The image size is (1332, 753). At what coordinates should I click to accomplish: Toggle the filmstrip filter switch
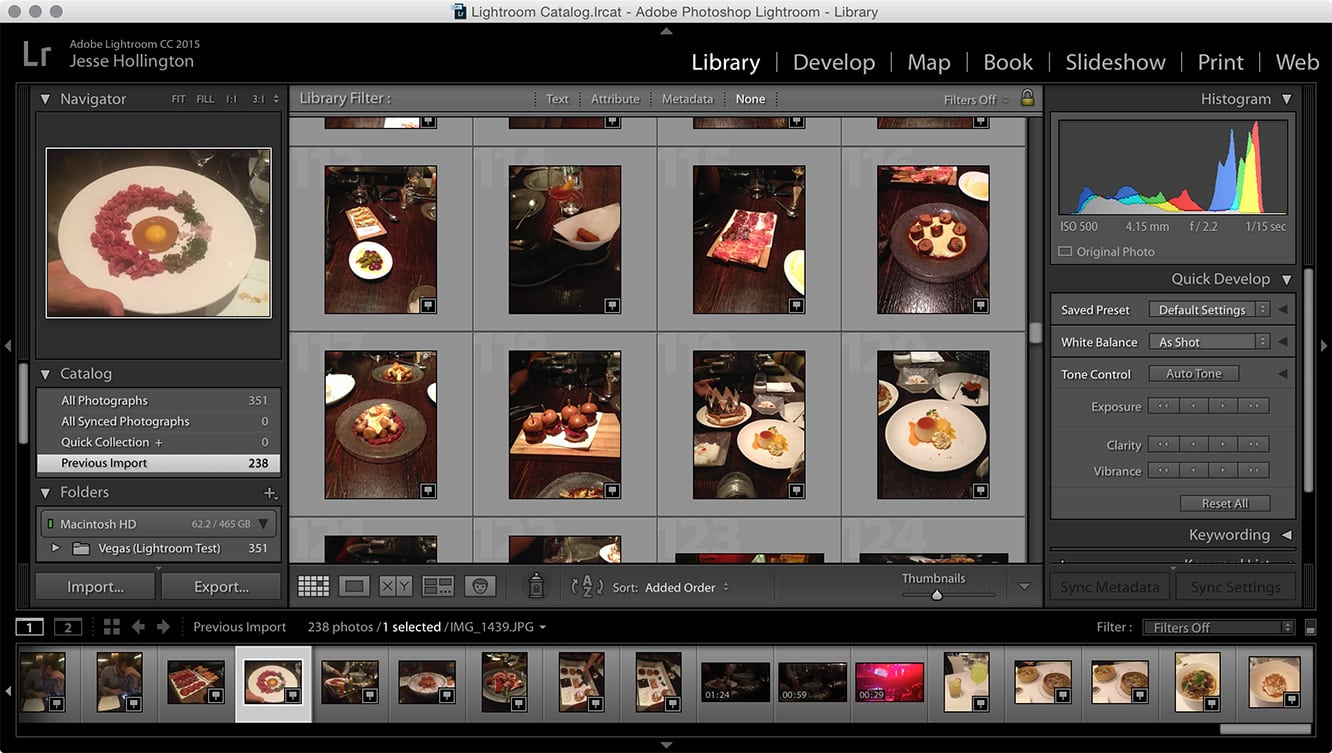click(x=1311, y=628)
